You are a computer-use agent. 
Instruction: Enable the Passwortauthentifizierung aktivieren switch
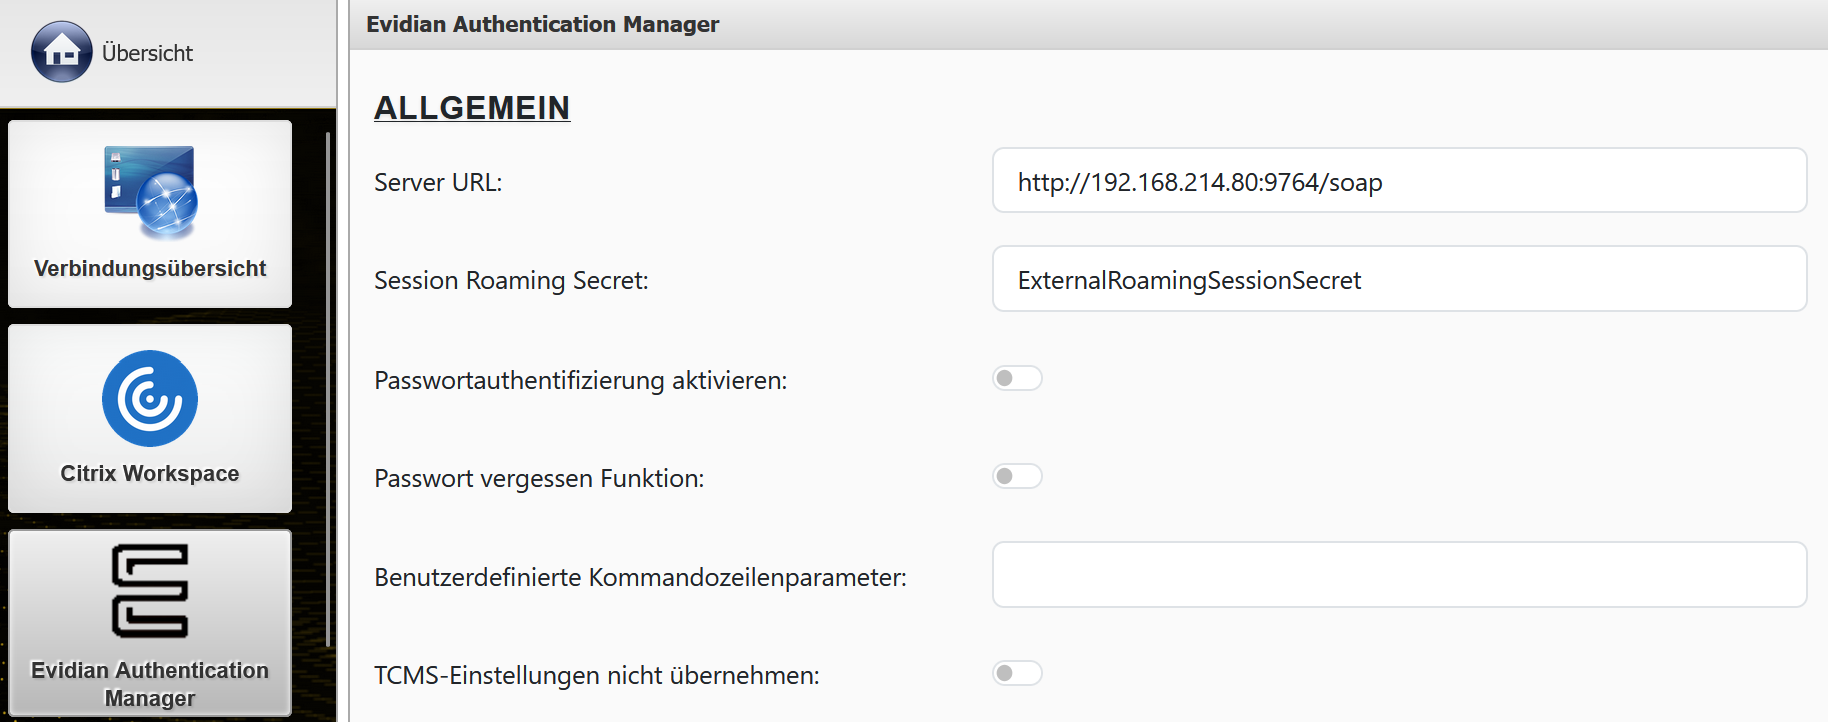(1017, 378)
